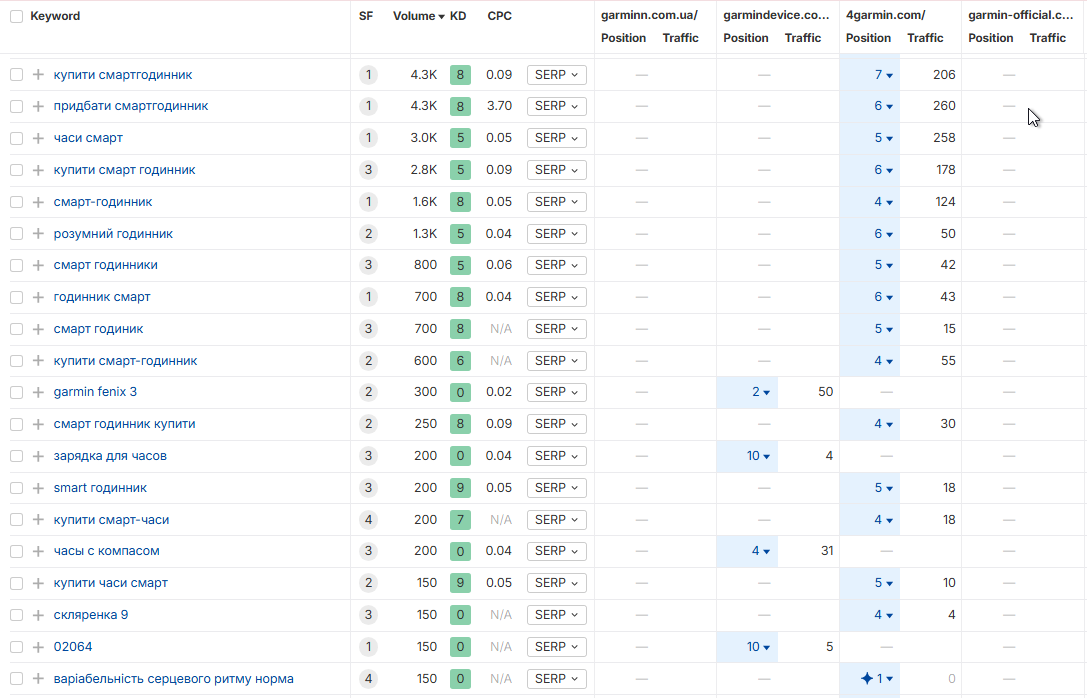The height and width of the screenshot is (698, 1087).
Task: Open keyword link годинник смарт
Action: 102,297
